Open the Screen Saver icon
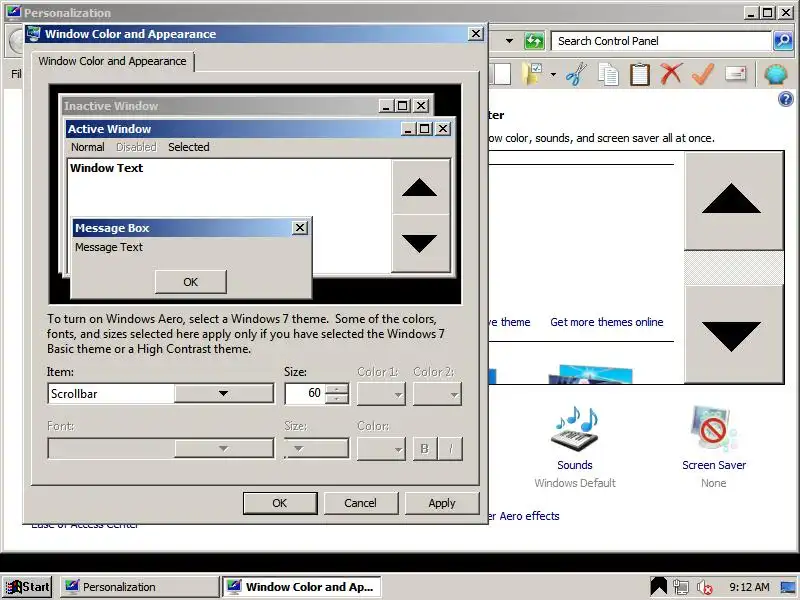 [713, 429]
